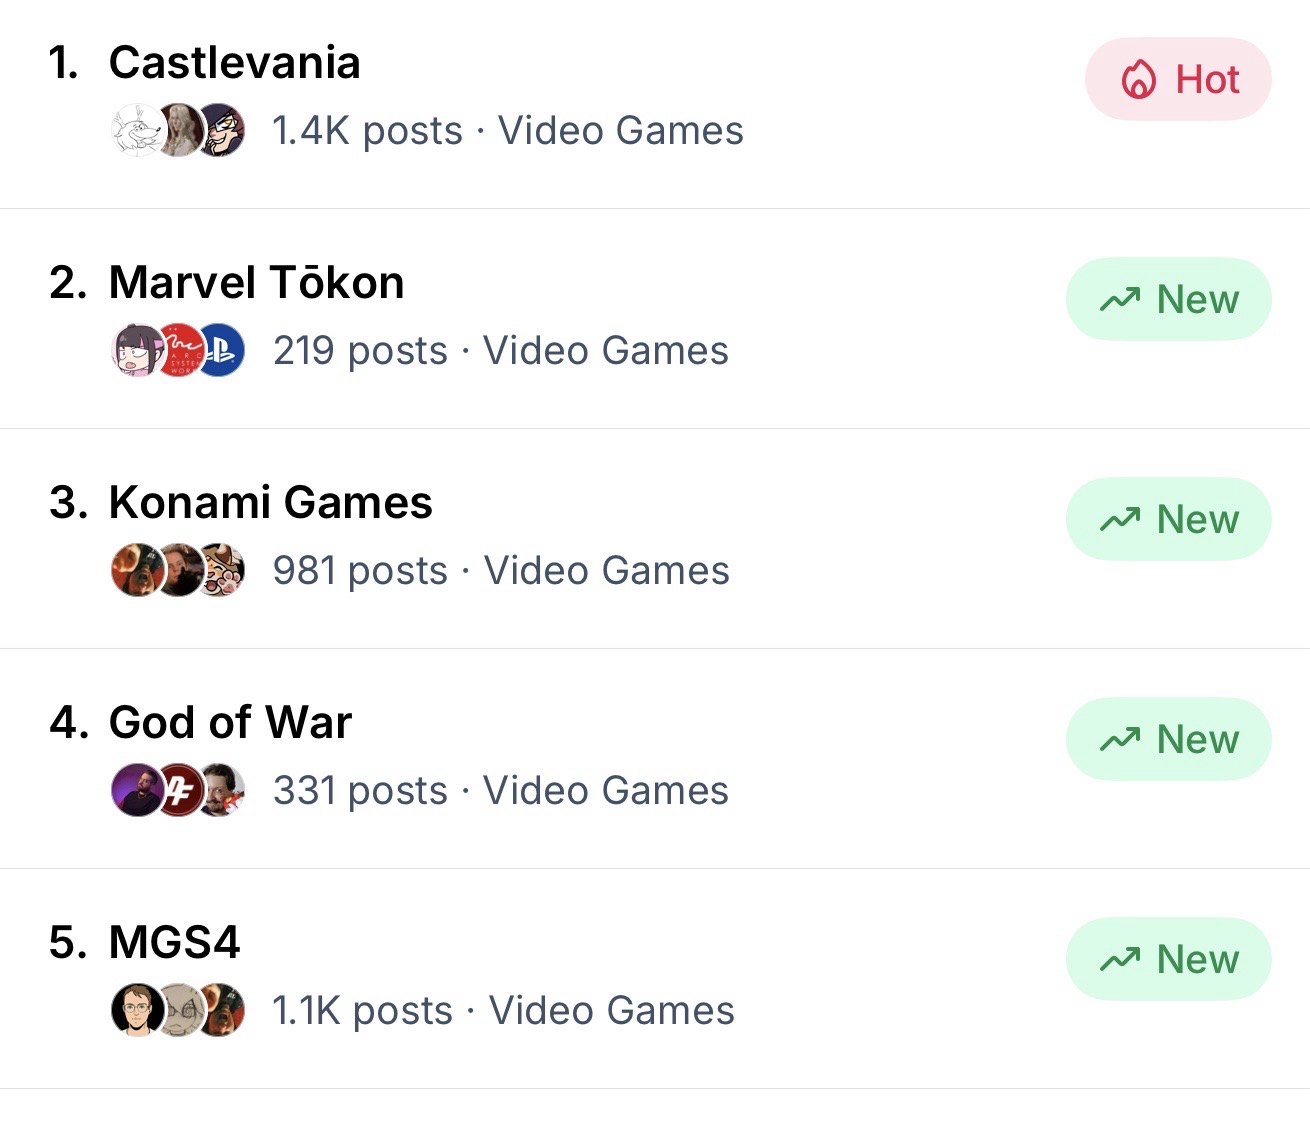1310x1145 pixels.
Task: Open the MGS4 trending topic
Action: pyautogui.click(x=174, y=943)
